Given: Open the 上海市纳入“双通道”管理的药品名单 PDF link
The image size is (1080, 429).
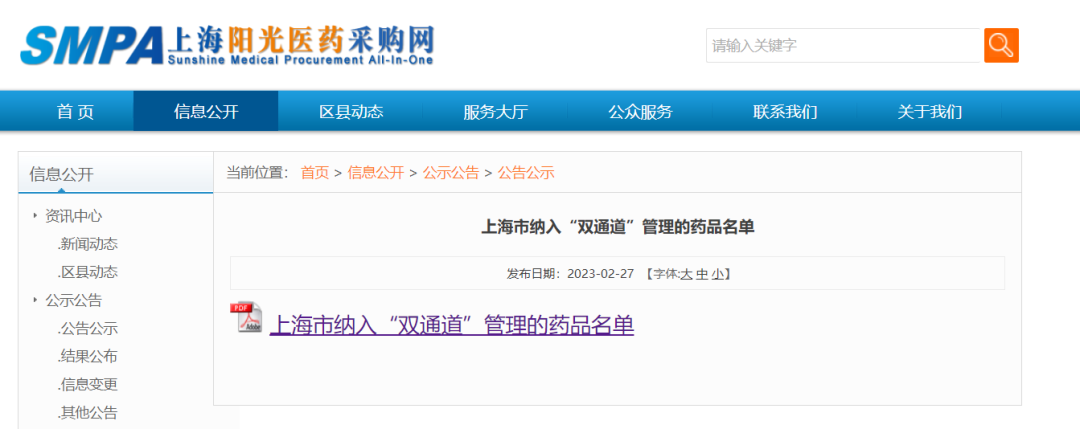Looking at the screenshot, I should click(452, 325).
